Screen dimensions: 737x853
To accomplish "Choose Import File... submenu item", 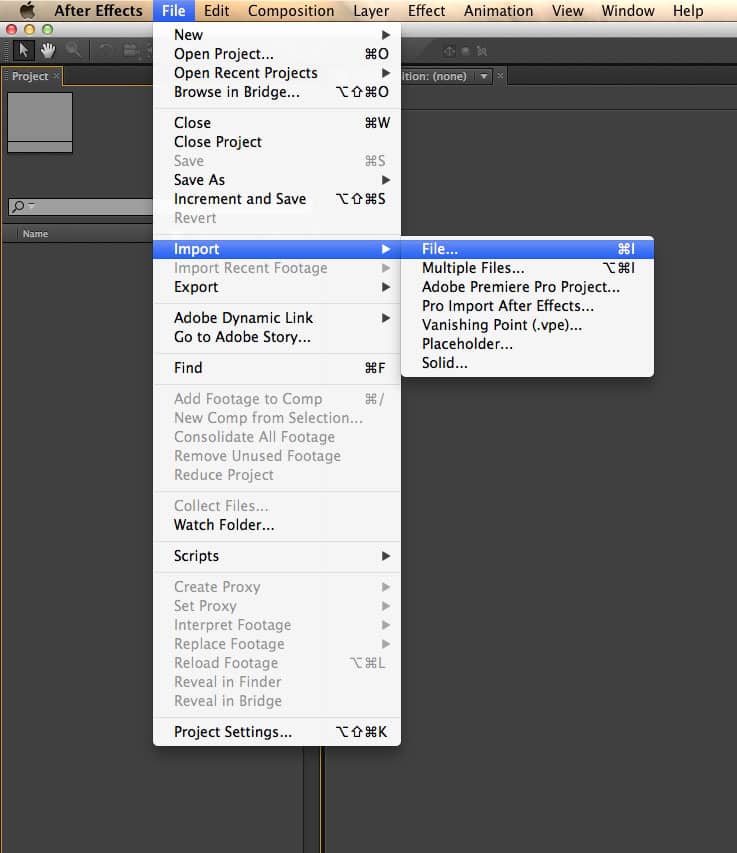I will pyautogui.click(x=528, y=249).
